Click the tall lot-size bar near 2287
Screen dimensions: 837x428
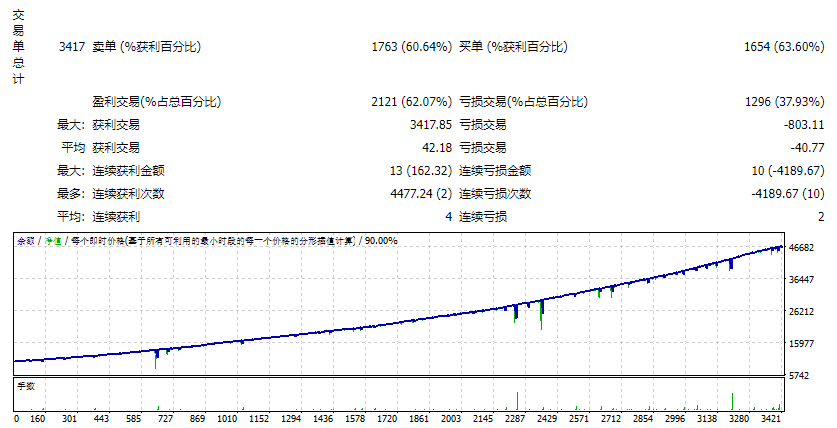click(517, 401)
